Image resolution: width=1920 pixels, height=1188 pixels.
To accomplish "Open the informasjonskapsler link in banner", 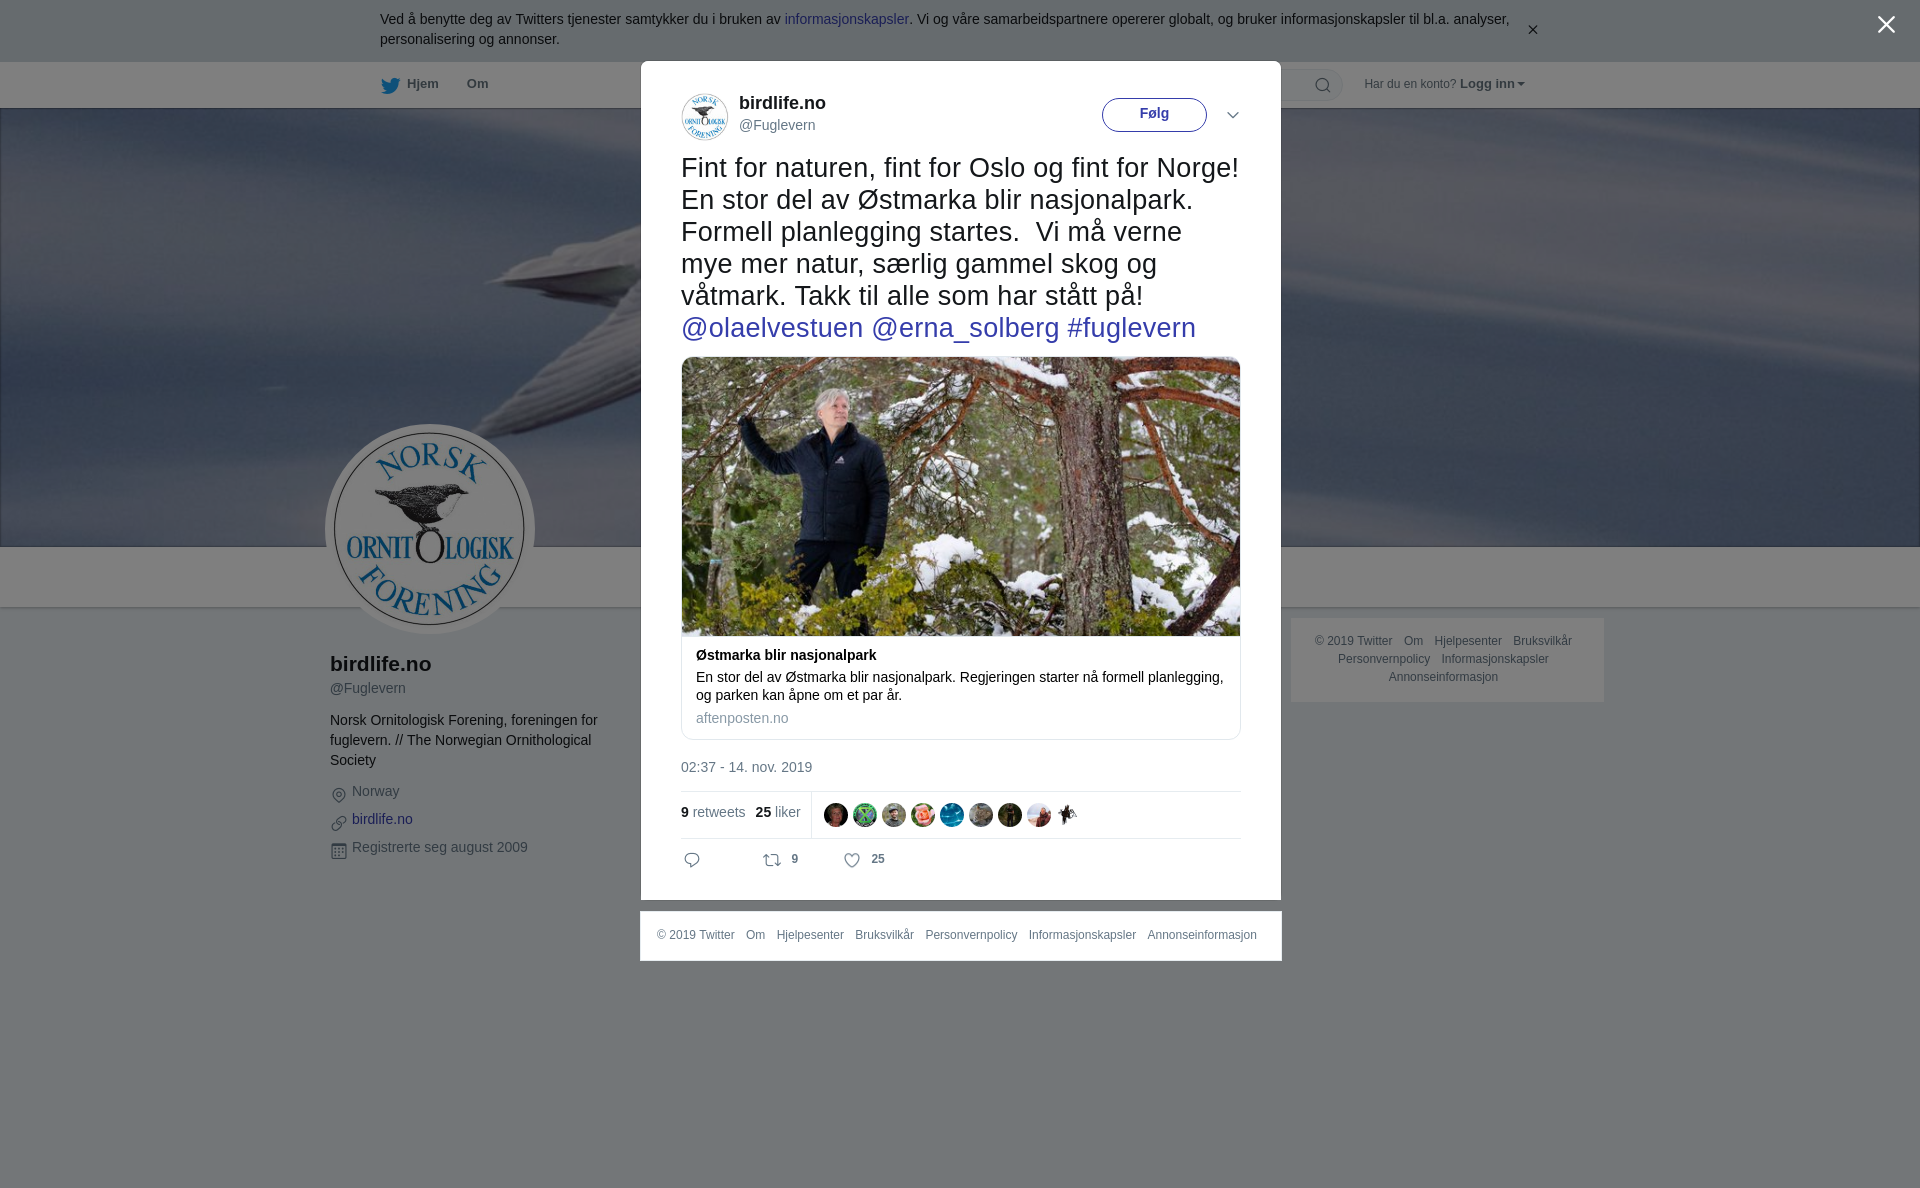I will (846, 19).
